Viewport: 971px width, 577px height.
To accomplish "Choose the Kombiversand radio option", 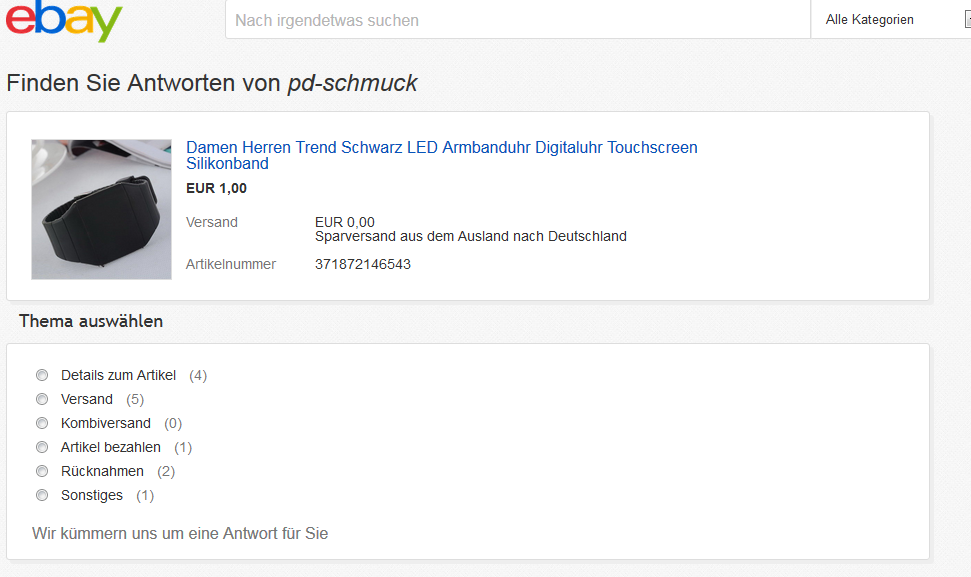I will coord(42,423).
